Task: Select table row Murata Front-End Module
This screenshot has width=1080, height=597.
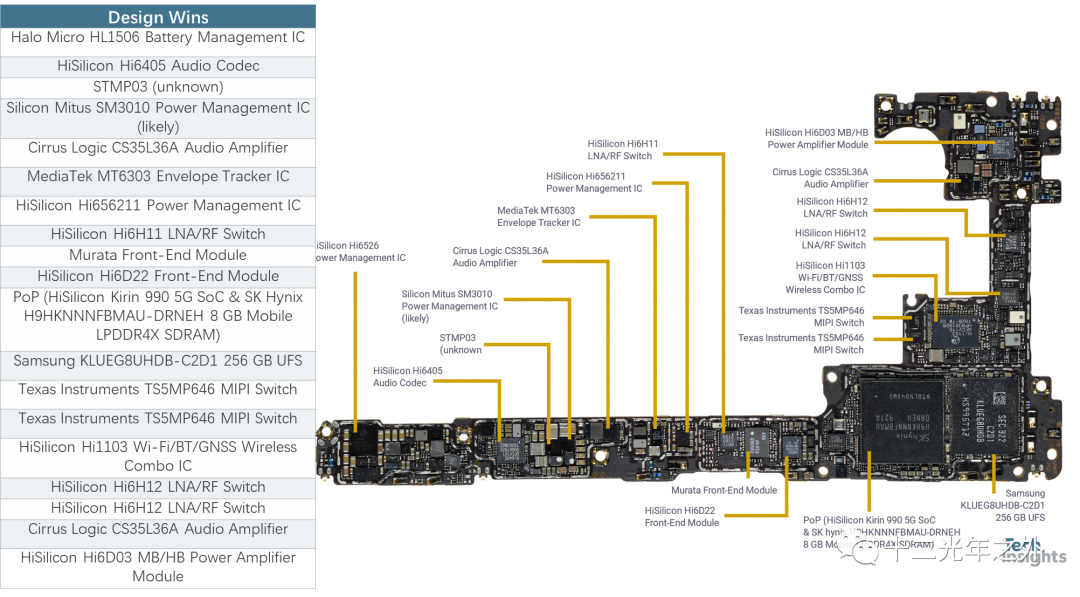Action: click(x=158, y=255)
